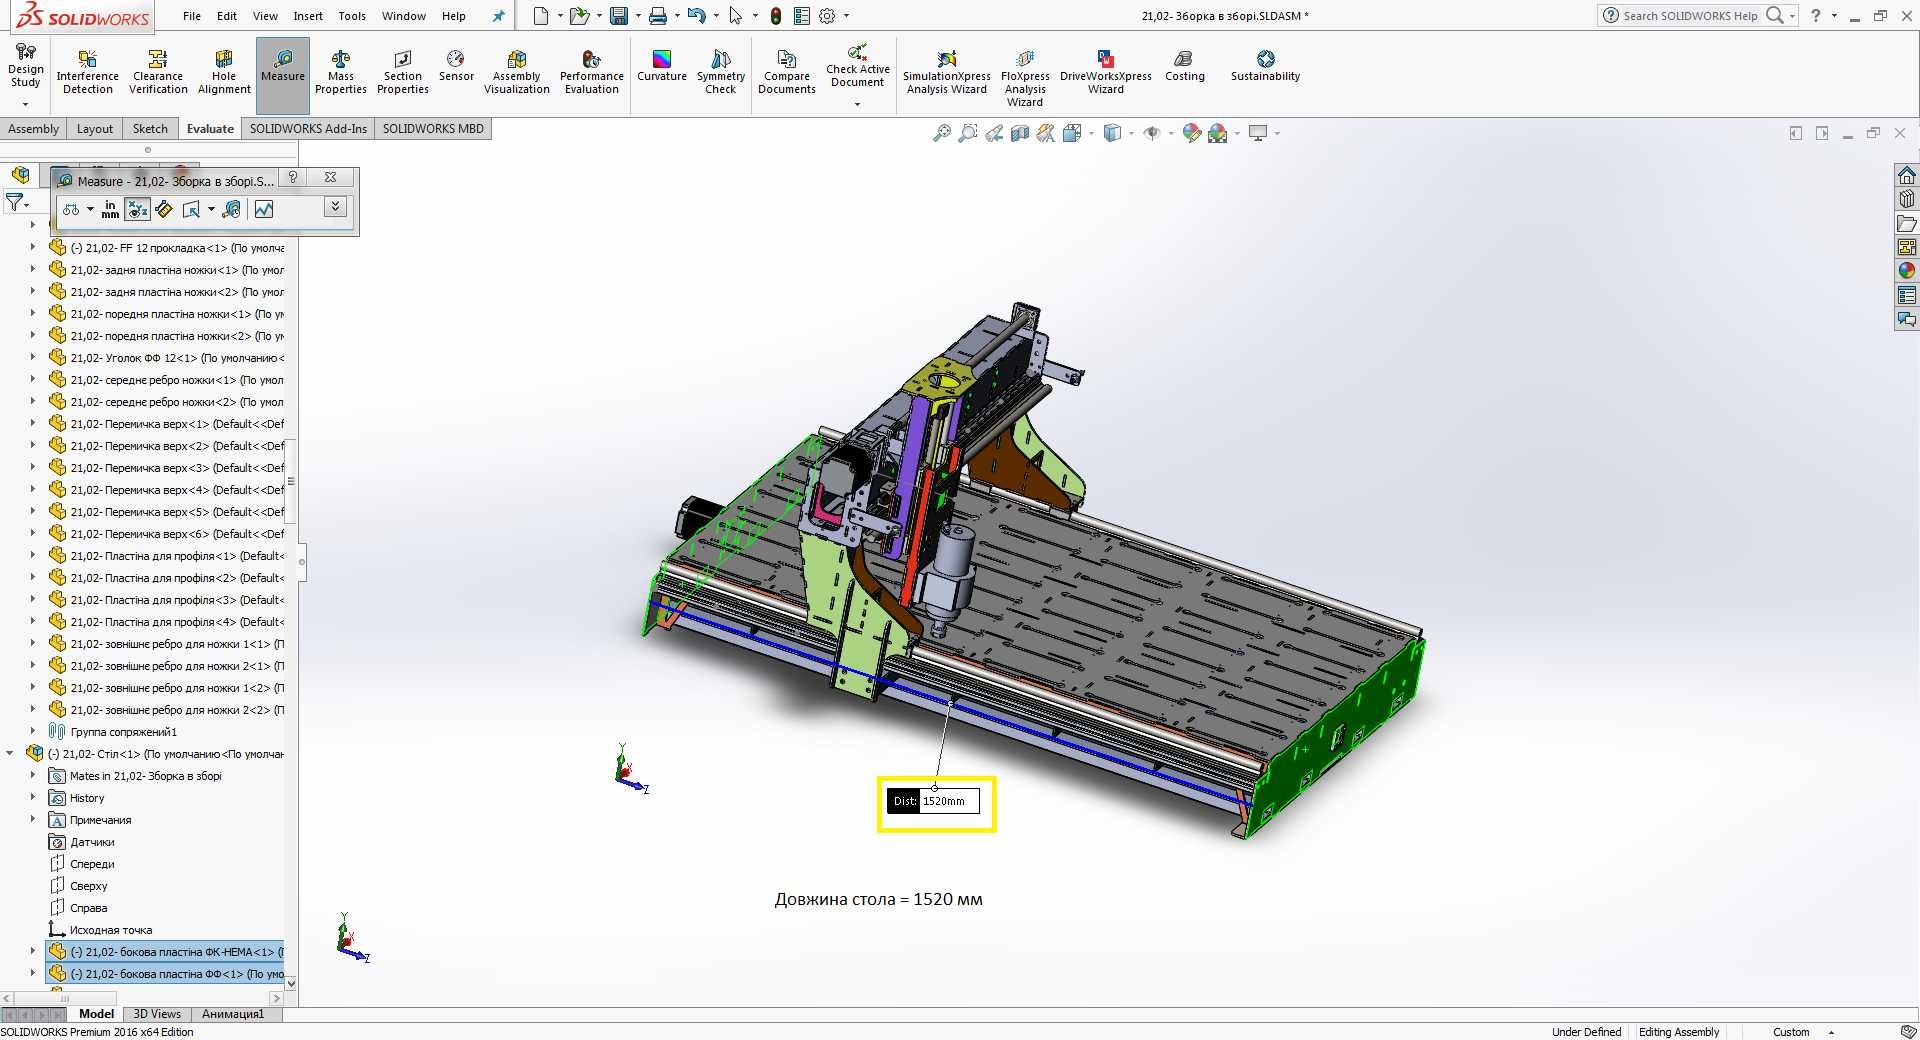Open Hole Alignment tool
Image resolution: width=1920 pixels, height=1040 pixels.
pos(224,72)
